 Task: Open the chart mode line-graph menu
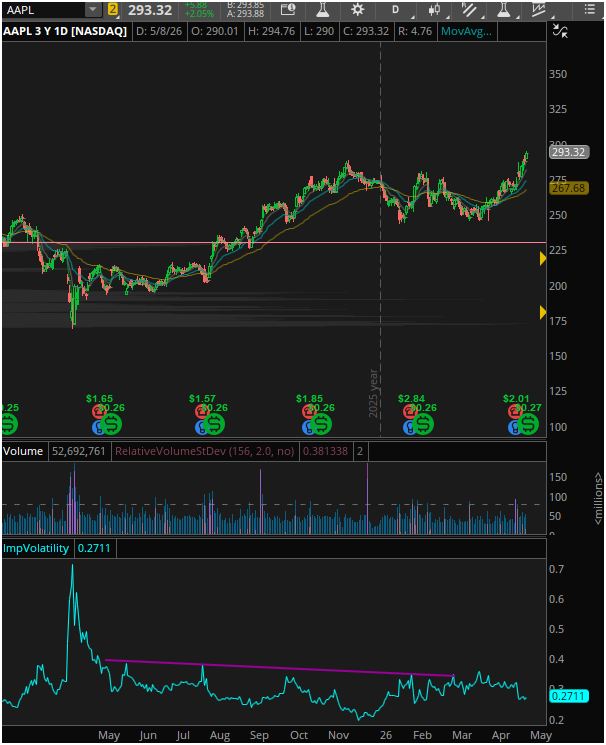click(x=539, y=10)
